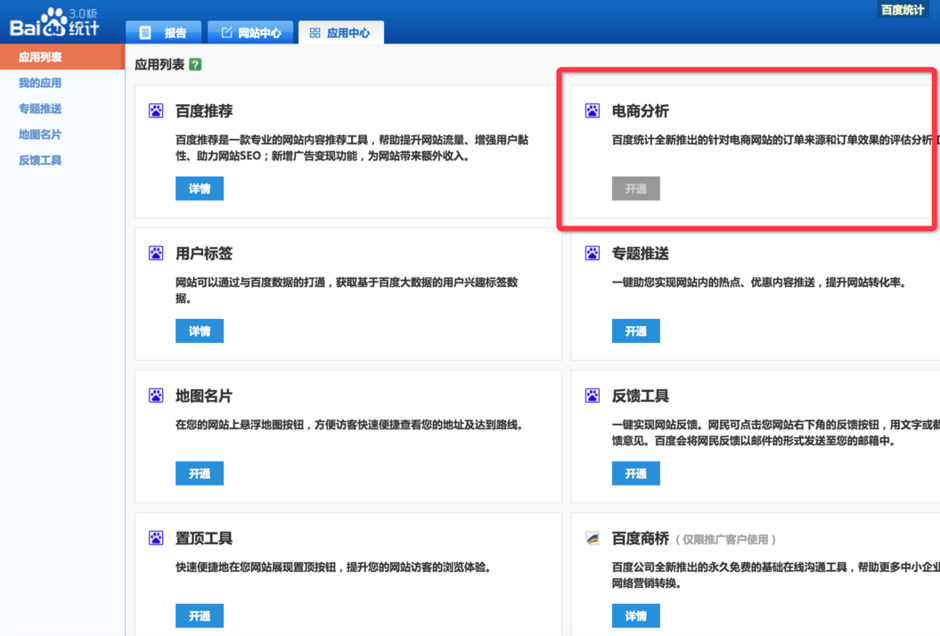Click 开通 under the 反馈工具 card
This screenshot has width=940, height=636.
[636, 474]
